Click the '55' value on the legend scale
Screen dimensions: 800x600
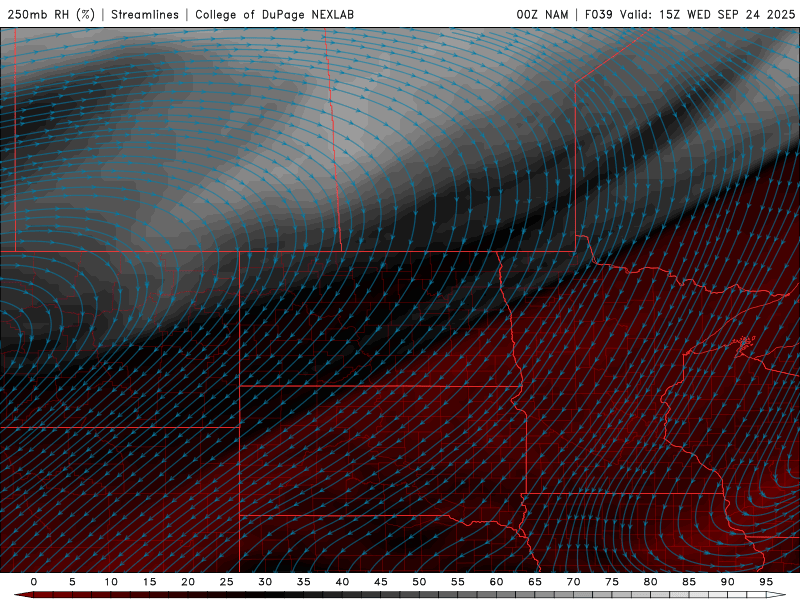458,582
